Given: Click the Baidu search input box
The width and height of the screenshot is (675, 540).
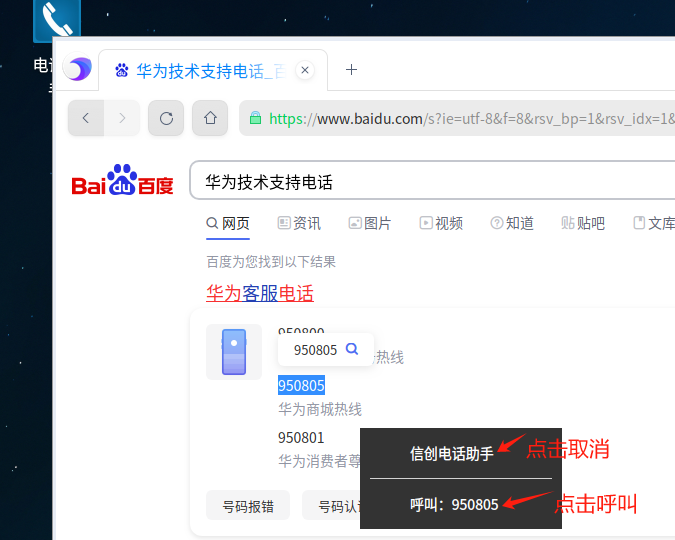Looking at the screenshot, I should coord(432,181).
